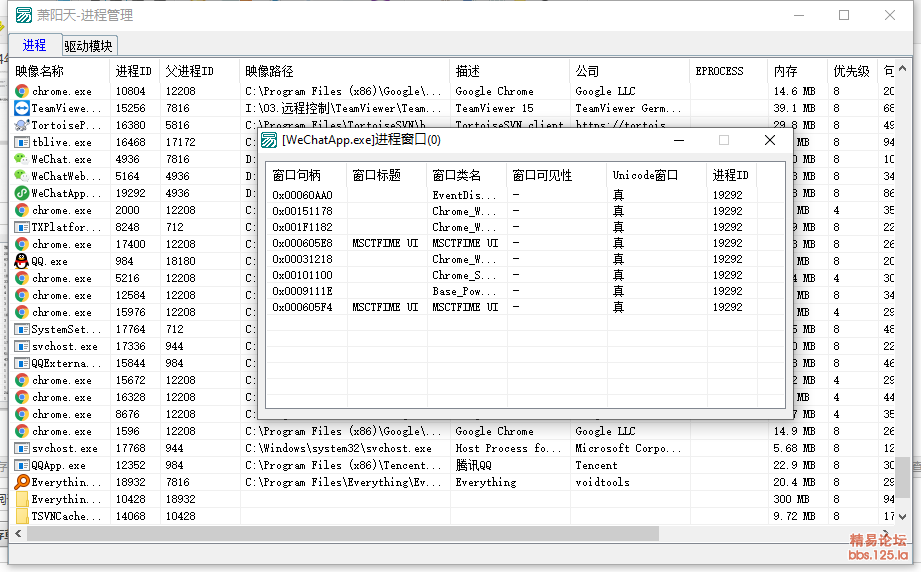Click the horizontal scrollbar of process list
Screen dimensions: 921x572
point(400,534)
